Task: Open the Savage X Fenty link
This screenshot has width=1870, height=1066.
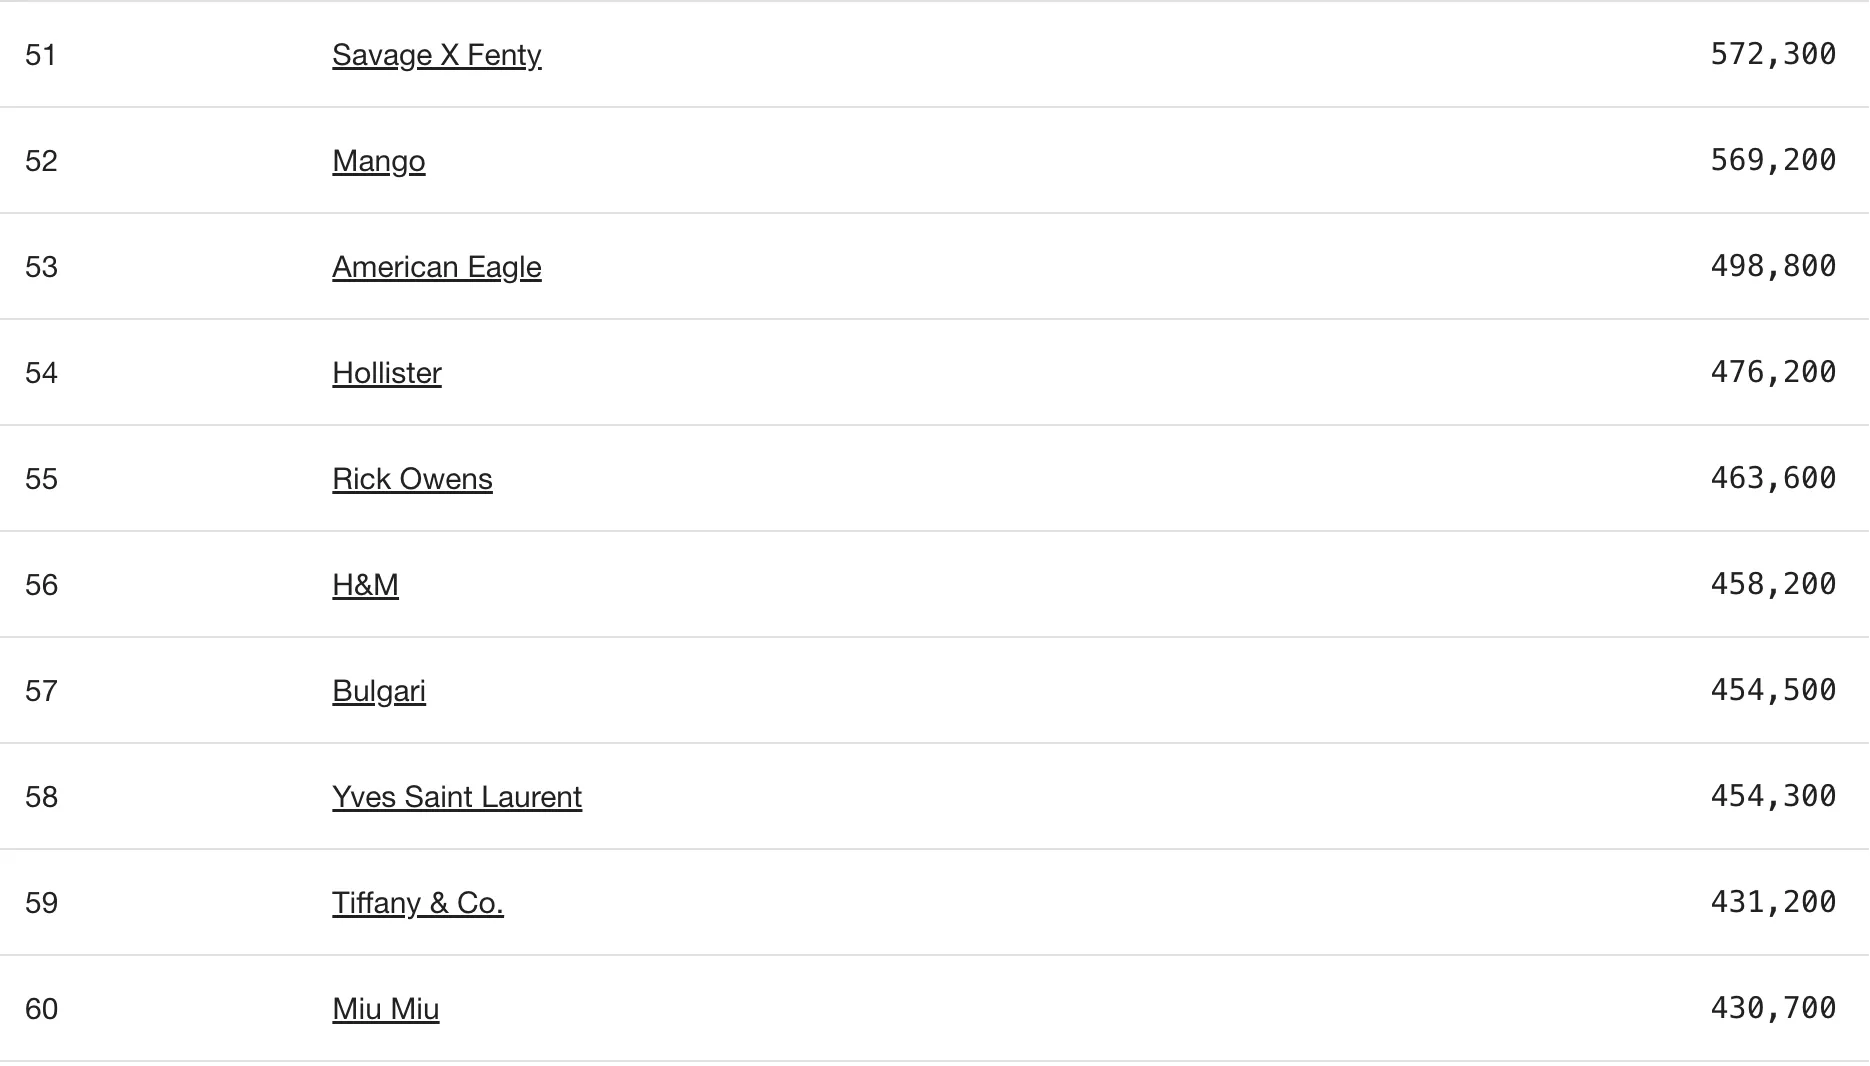Action: [437, 55]
